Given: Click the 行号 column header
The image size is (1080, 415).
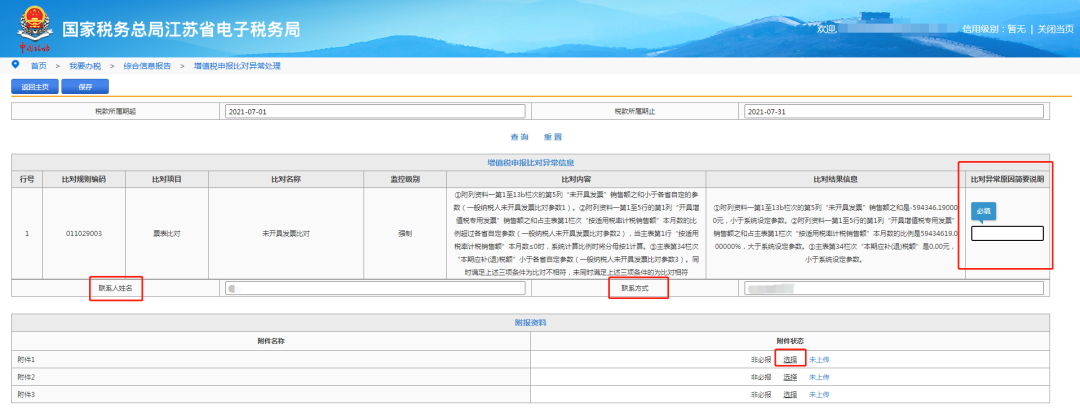Looking at the screenshot, I should click(27, 179).
